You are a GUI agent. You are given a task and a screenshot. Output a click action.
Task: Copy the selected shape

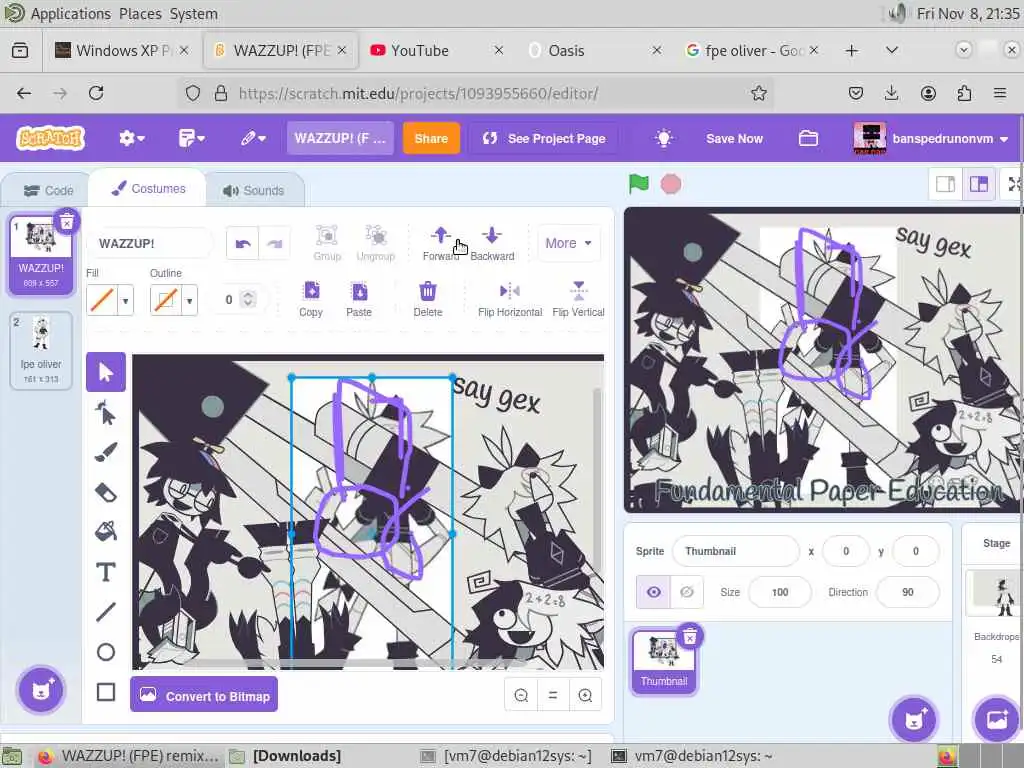pos(311,299)
